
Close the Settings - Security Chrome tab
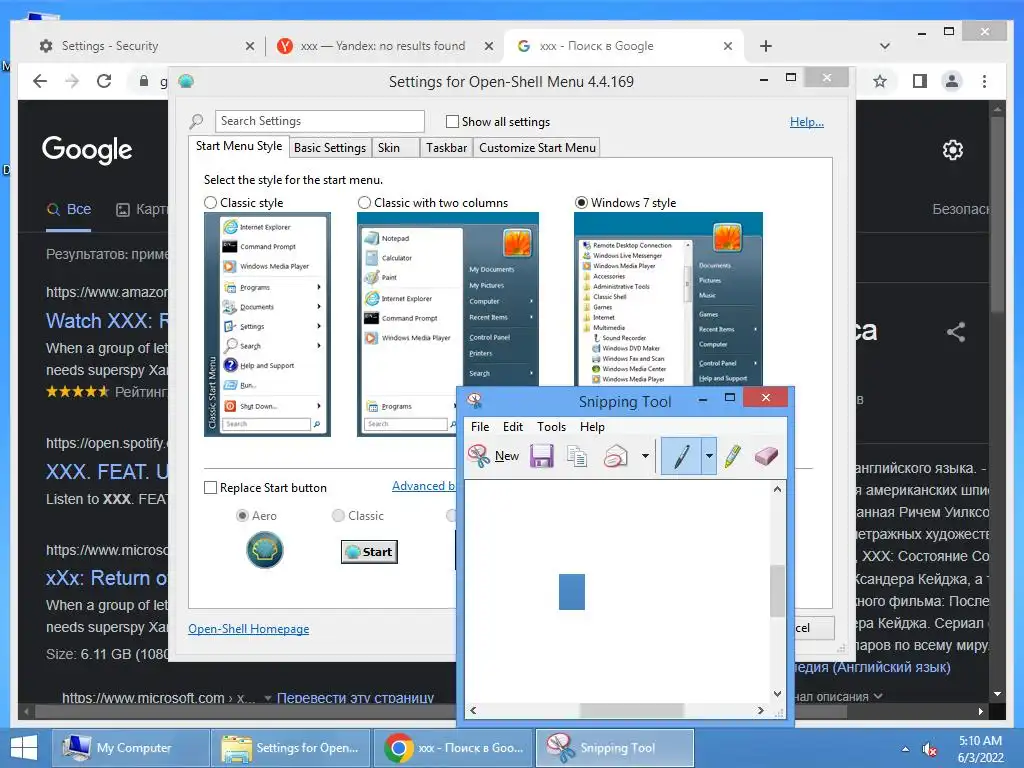(x=249, y=46)
